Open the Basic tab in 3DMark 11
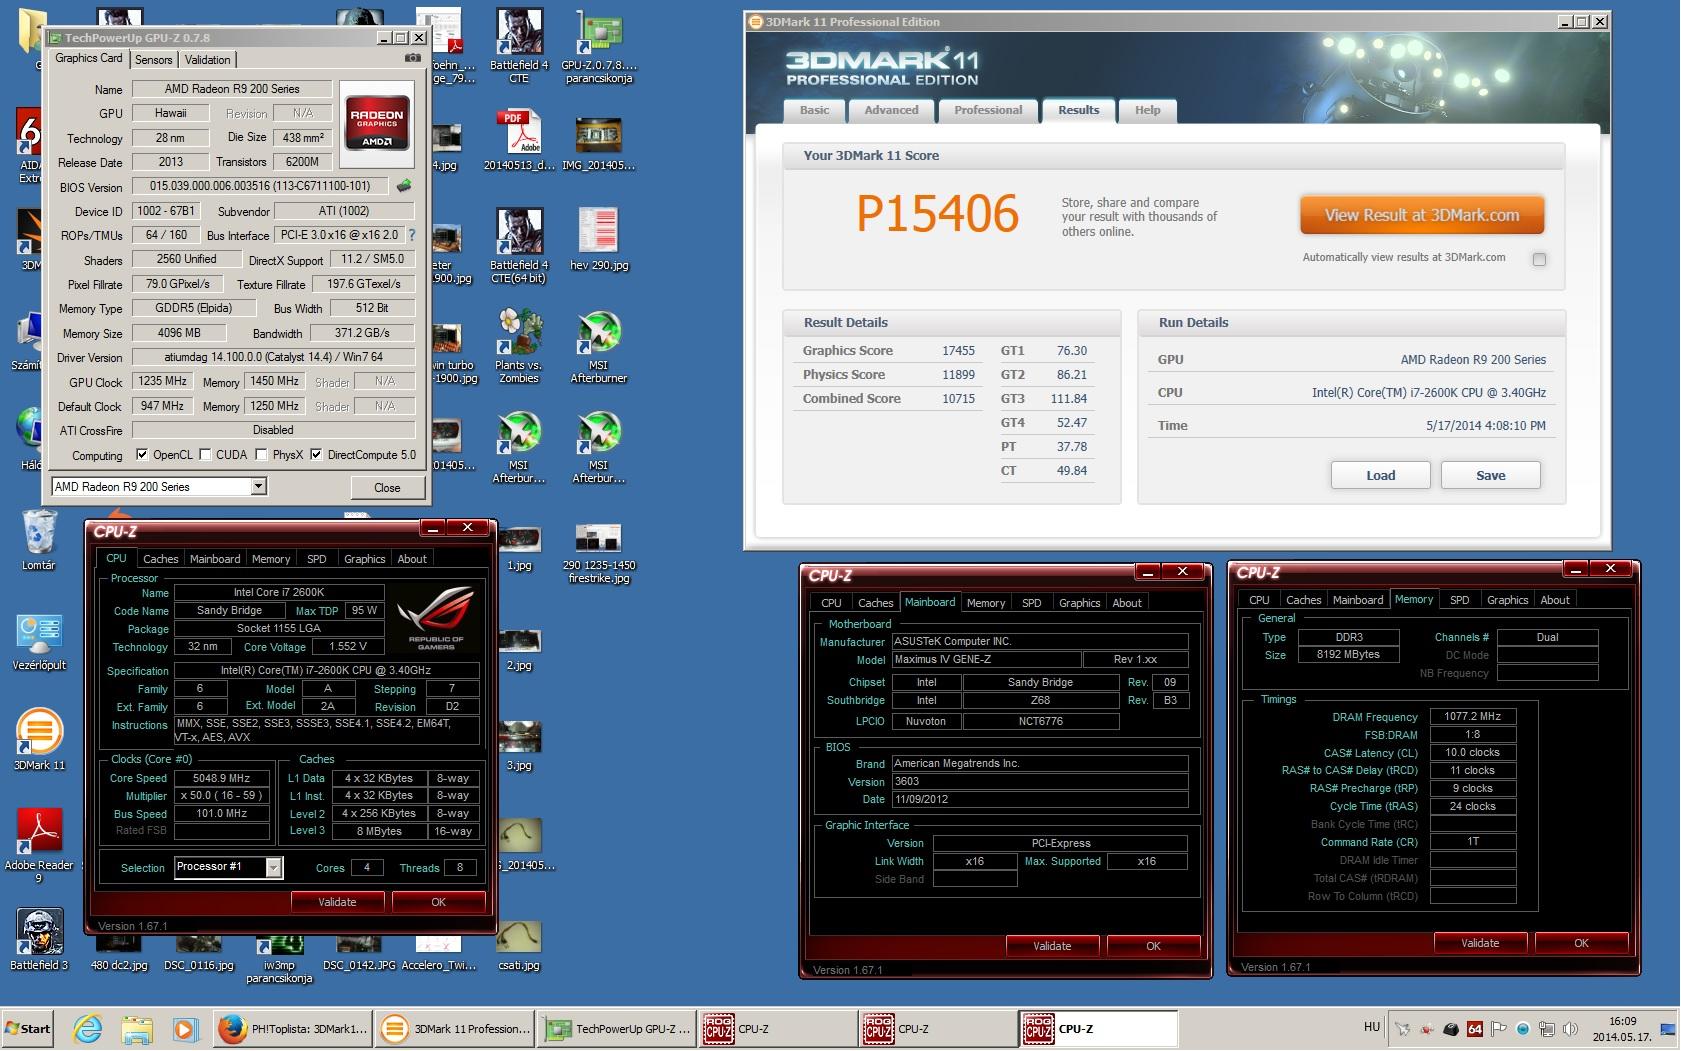1681x1051 pixels. [814, 110]
